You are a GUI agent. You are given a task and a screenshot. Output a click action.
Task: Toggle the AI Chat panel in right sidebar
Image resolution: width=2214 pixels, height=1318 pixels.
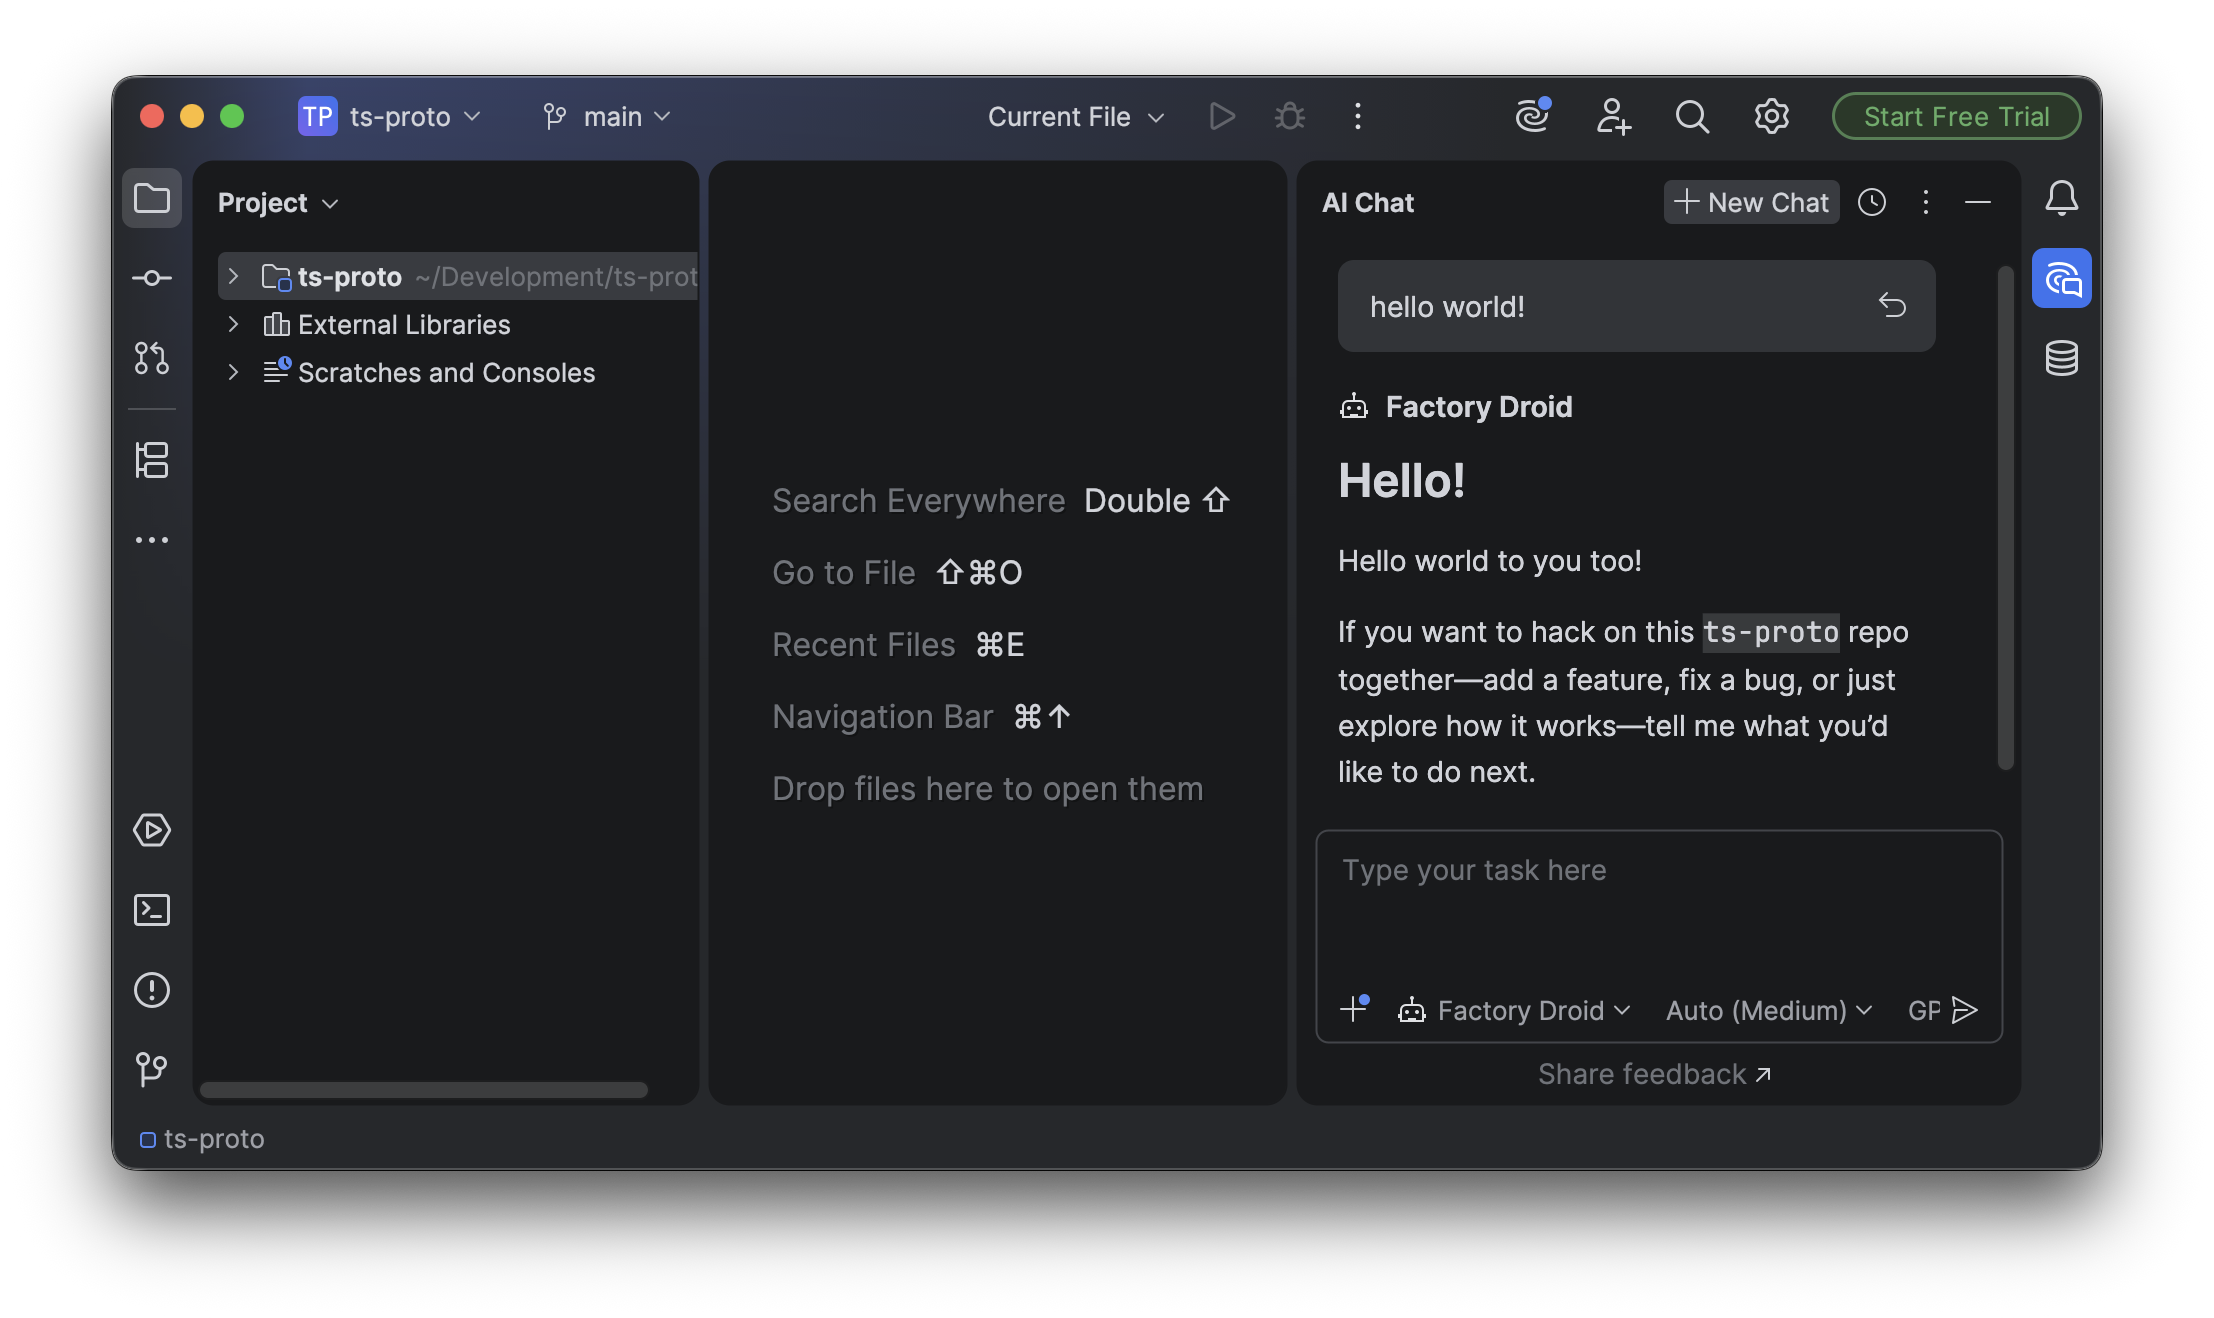[2062, 277]
